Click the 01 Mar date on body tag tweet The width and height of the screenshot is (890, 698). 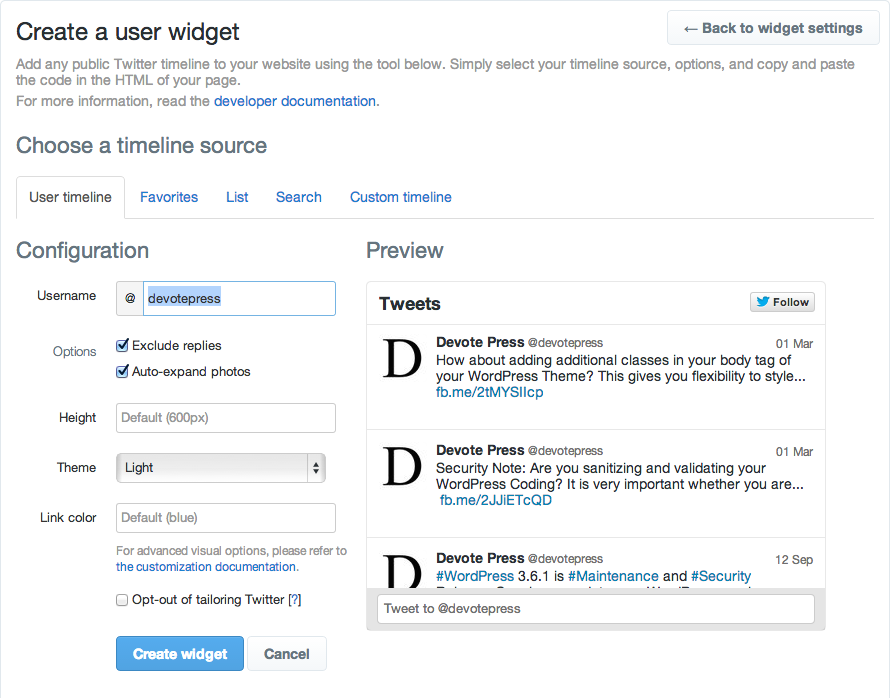pos(794,344)
